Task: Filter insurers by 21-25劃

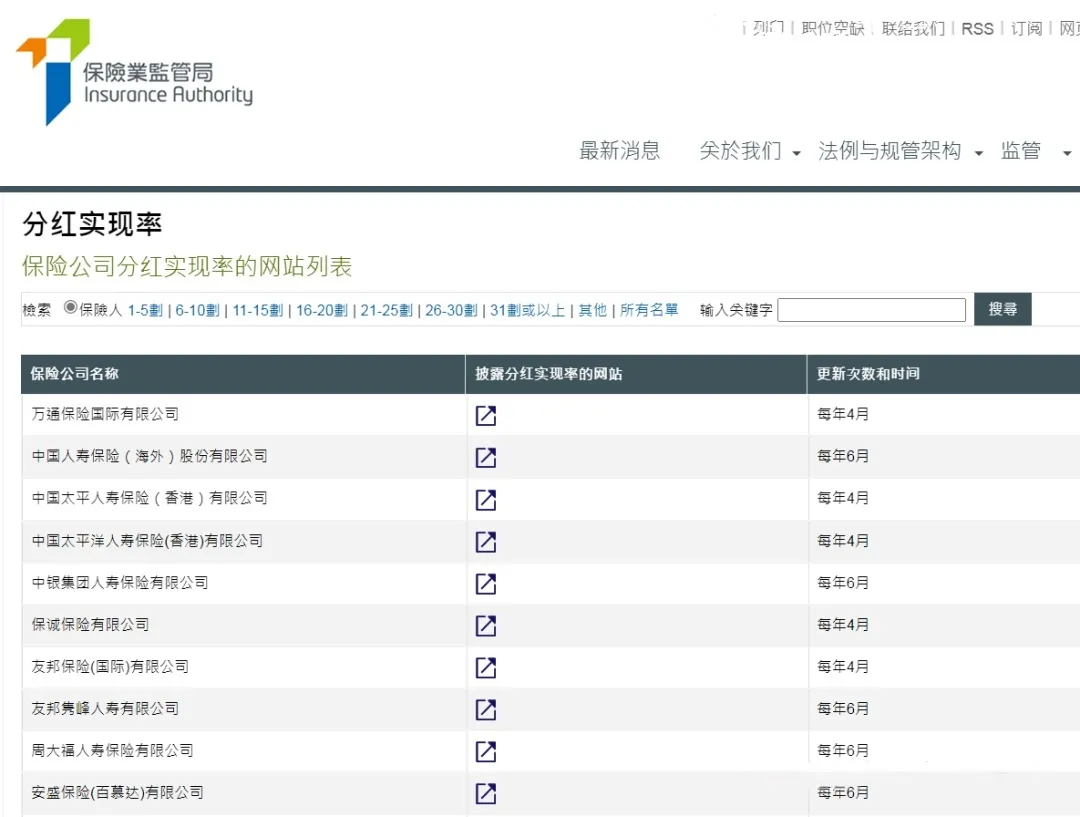Action: click(x=386, y=310)
